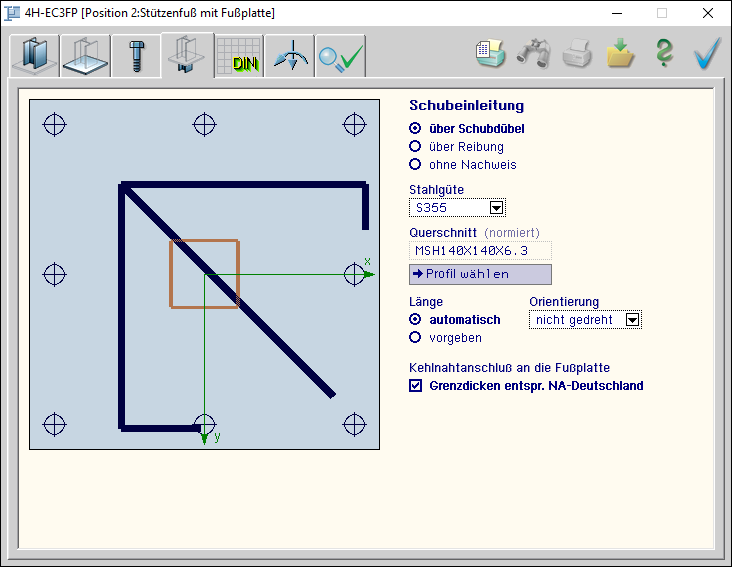Confirm with the blue checkmark icon
The image size is (732, 567).
(x=708, y=54)
